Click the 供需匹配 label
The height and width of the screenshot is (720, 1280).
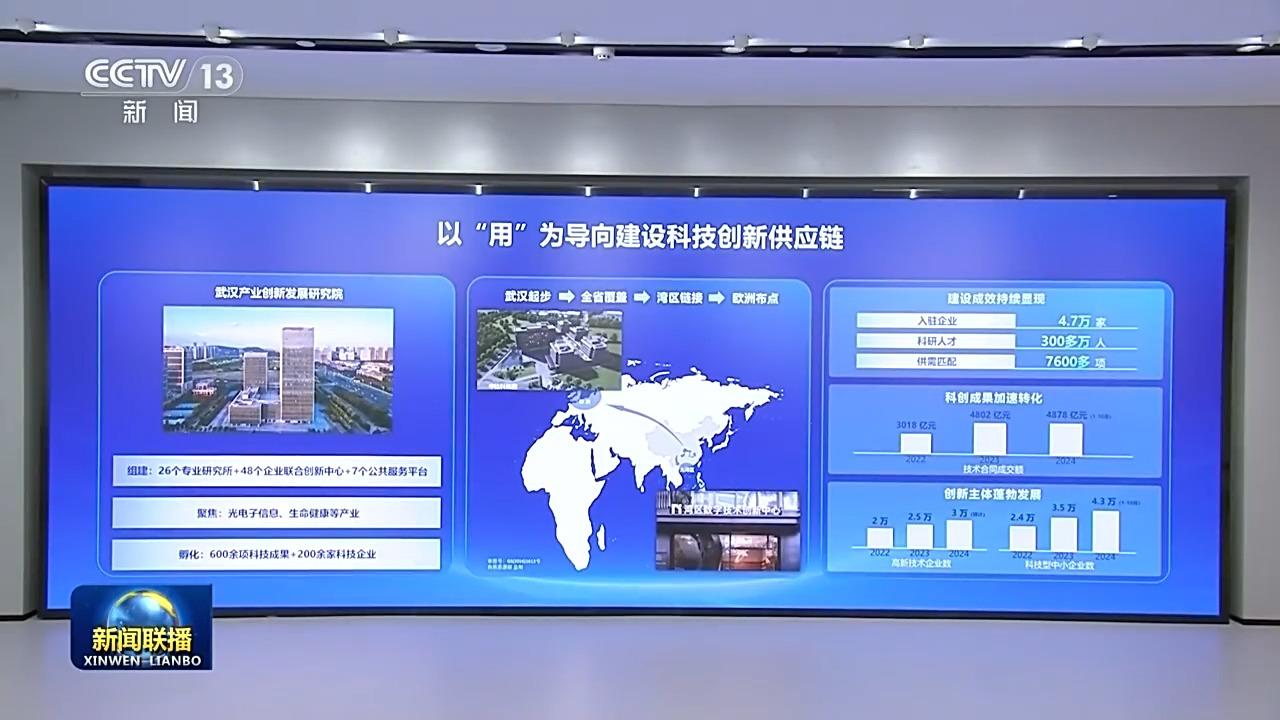(936, 361)
